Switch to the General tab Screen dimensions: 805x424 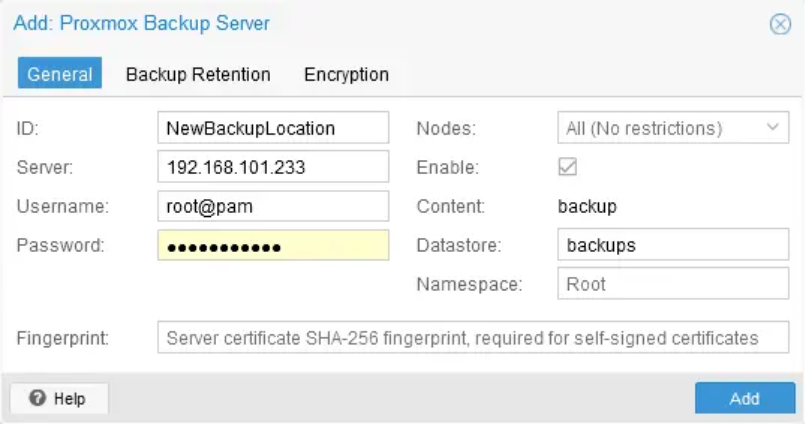tap(60, 74)
